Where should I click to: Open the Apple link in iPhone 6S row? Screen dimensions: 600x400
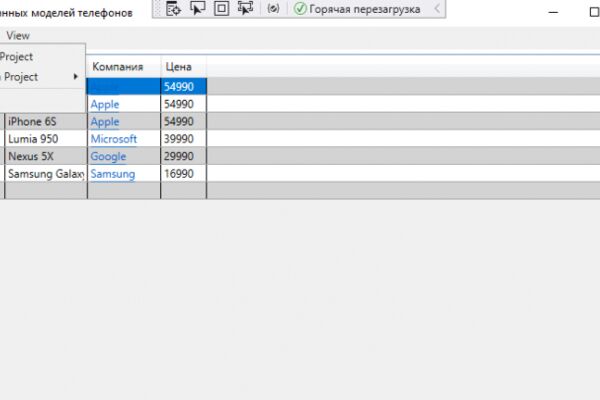(105, 122)
